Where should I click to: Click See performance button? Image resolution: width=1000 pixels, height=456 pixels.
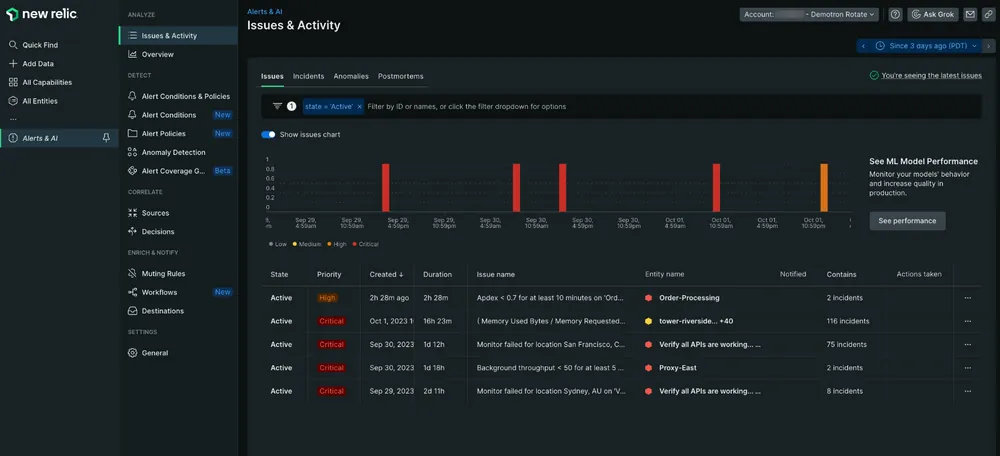point(907,221)
